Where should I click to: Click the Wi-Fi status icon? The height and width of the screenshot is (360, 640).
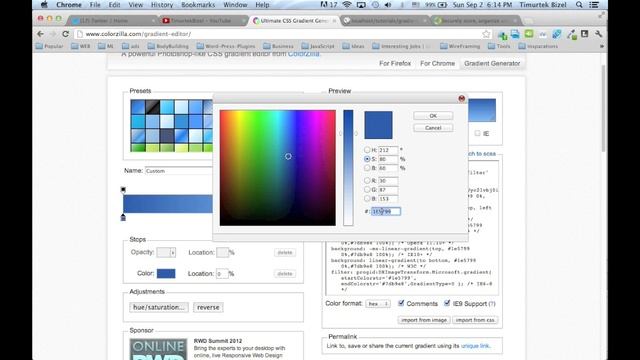(347, 5)
